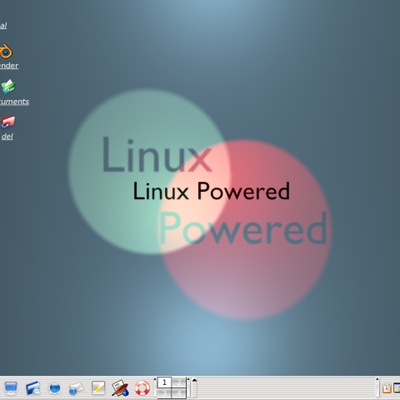Switch to virtual desktop 3 in pager
This screenshot has height=400, width=400.
pos(164,393)
